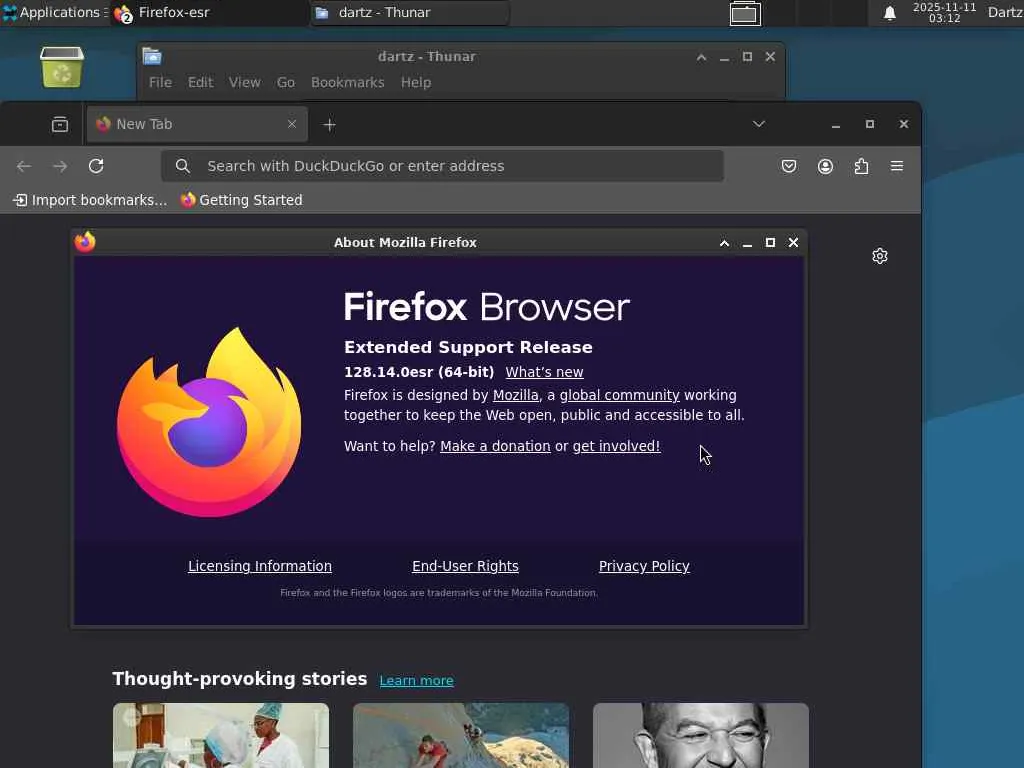
Task: Click the date and time clock
Action: coord(944,12)
